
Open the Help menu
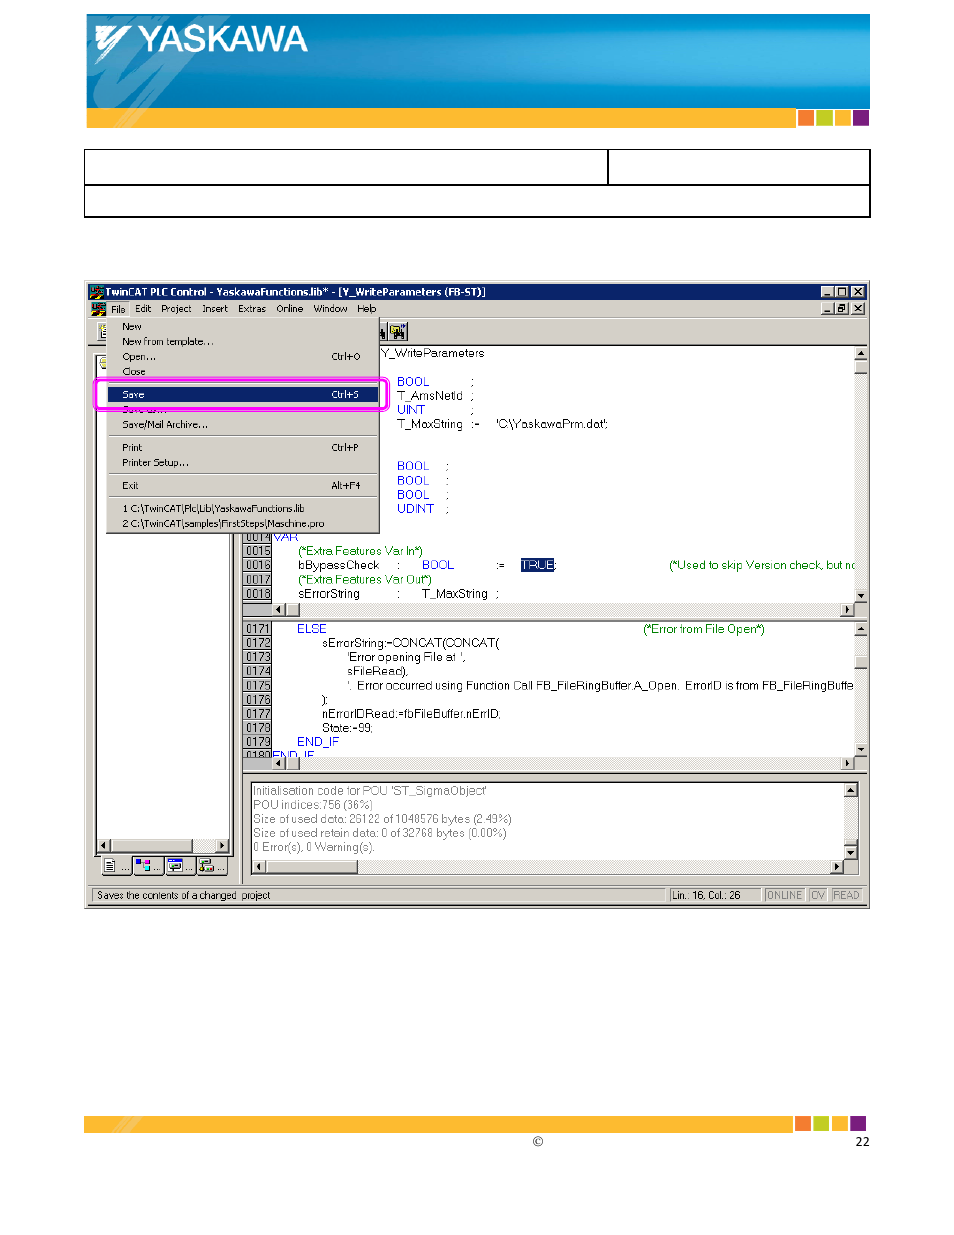367,309
